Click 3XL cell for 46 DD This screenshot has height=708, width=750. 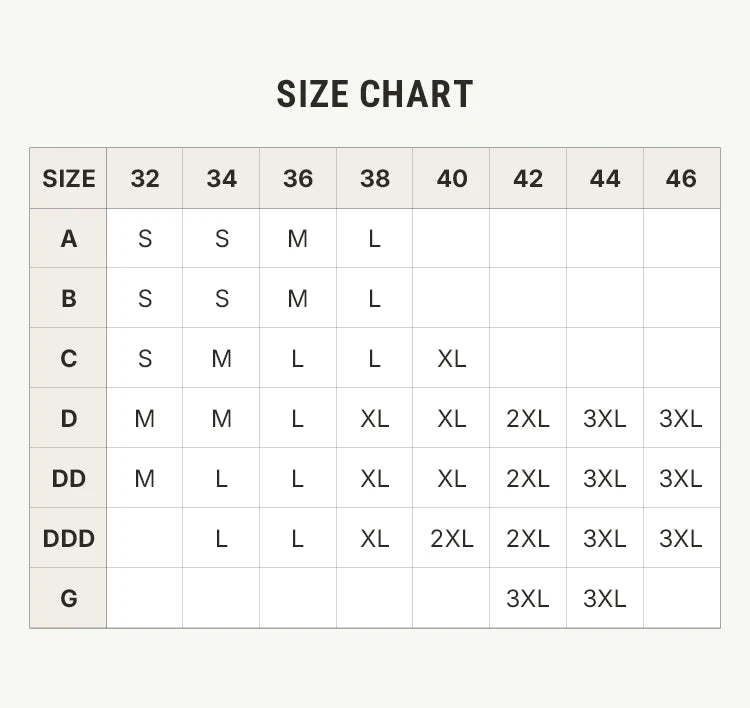[x=682, y=478]
